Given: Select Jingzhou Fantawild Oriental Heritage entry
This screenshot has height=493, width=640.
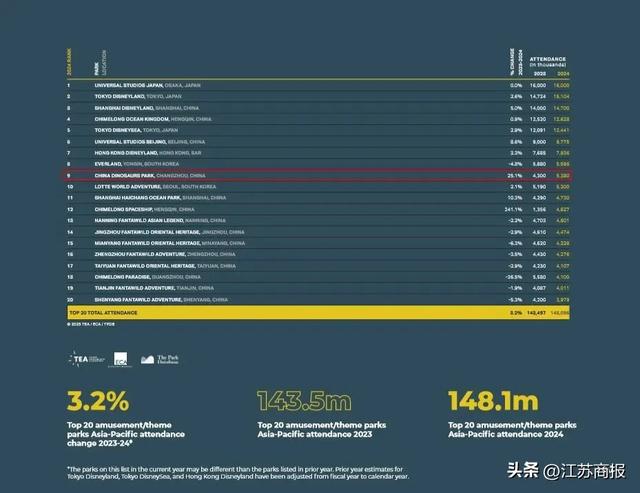Looking at the screenshot, I should point(169,232).
